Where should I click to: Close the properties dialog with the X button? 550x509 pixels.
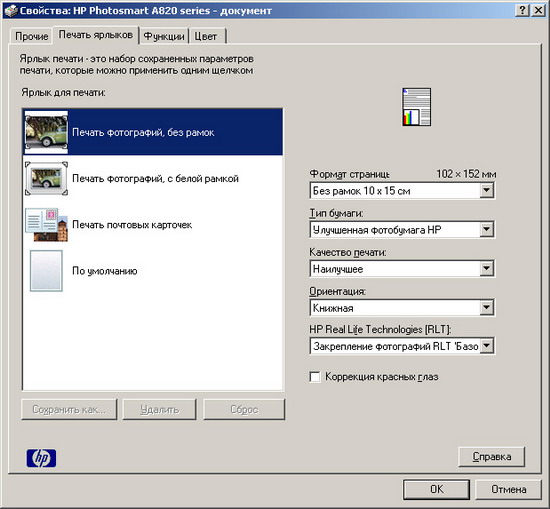coord(538,10)
